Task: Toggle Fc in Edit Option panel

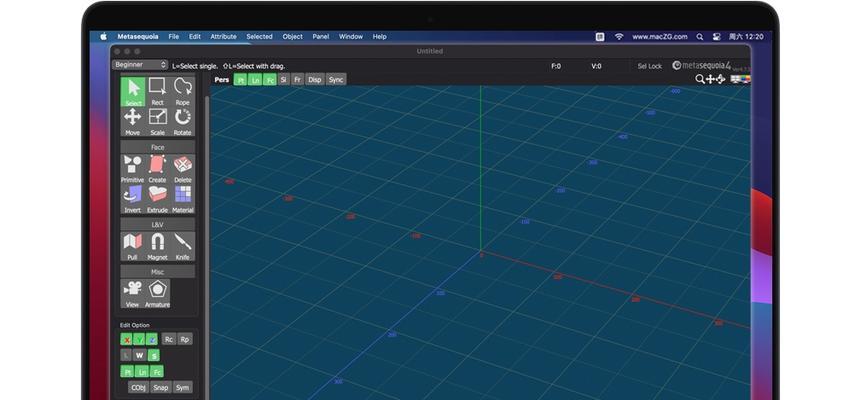Action: tap(157, 372)
